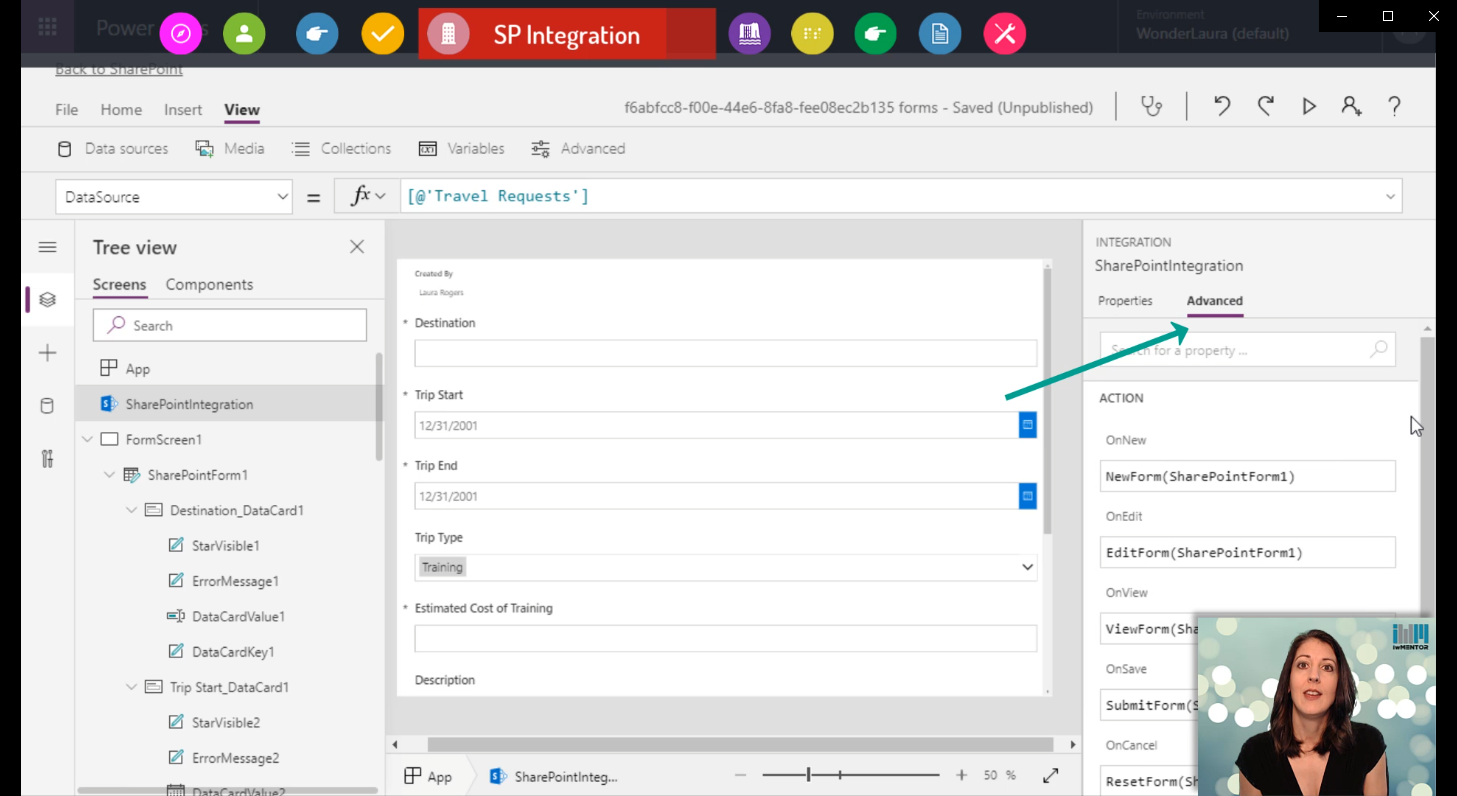Select StarVisible1 in the tree

(226, 546)
